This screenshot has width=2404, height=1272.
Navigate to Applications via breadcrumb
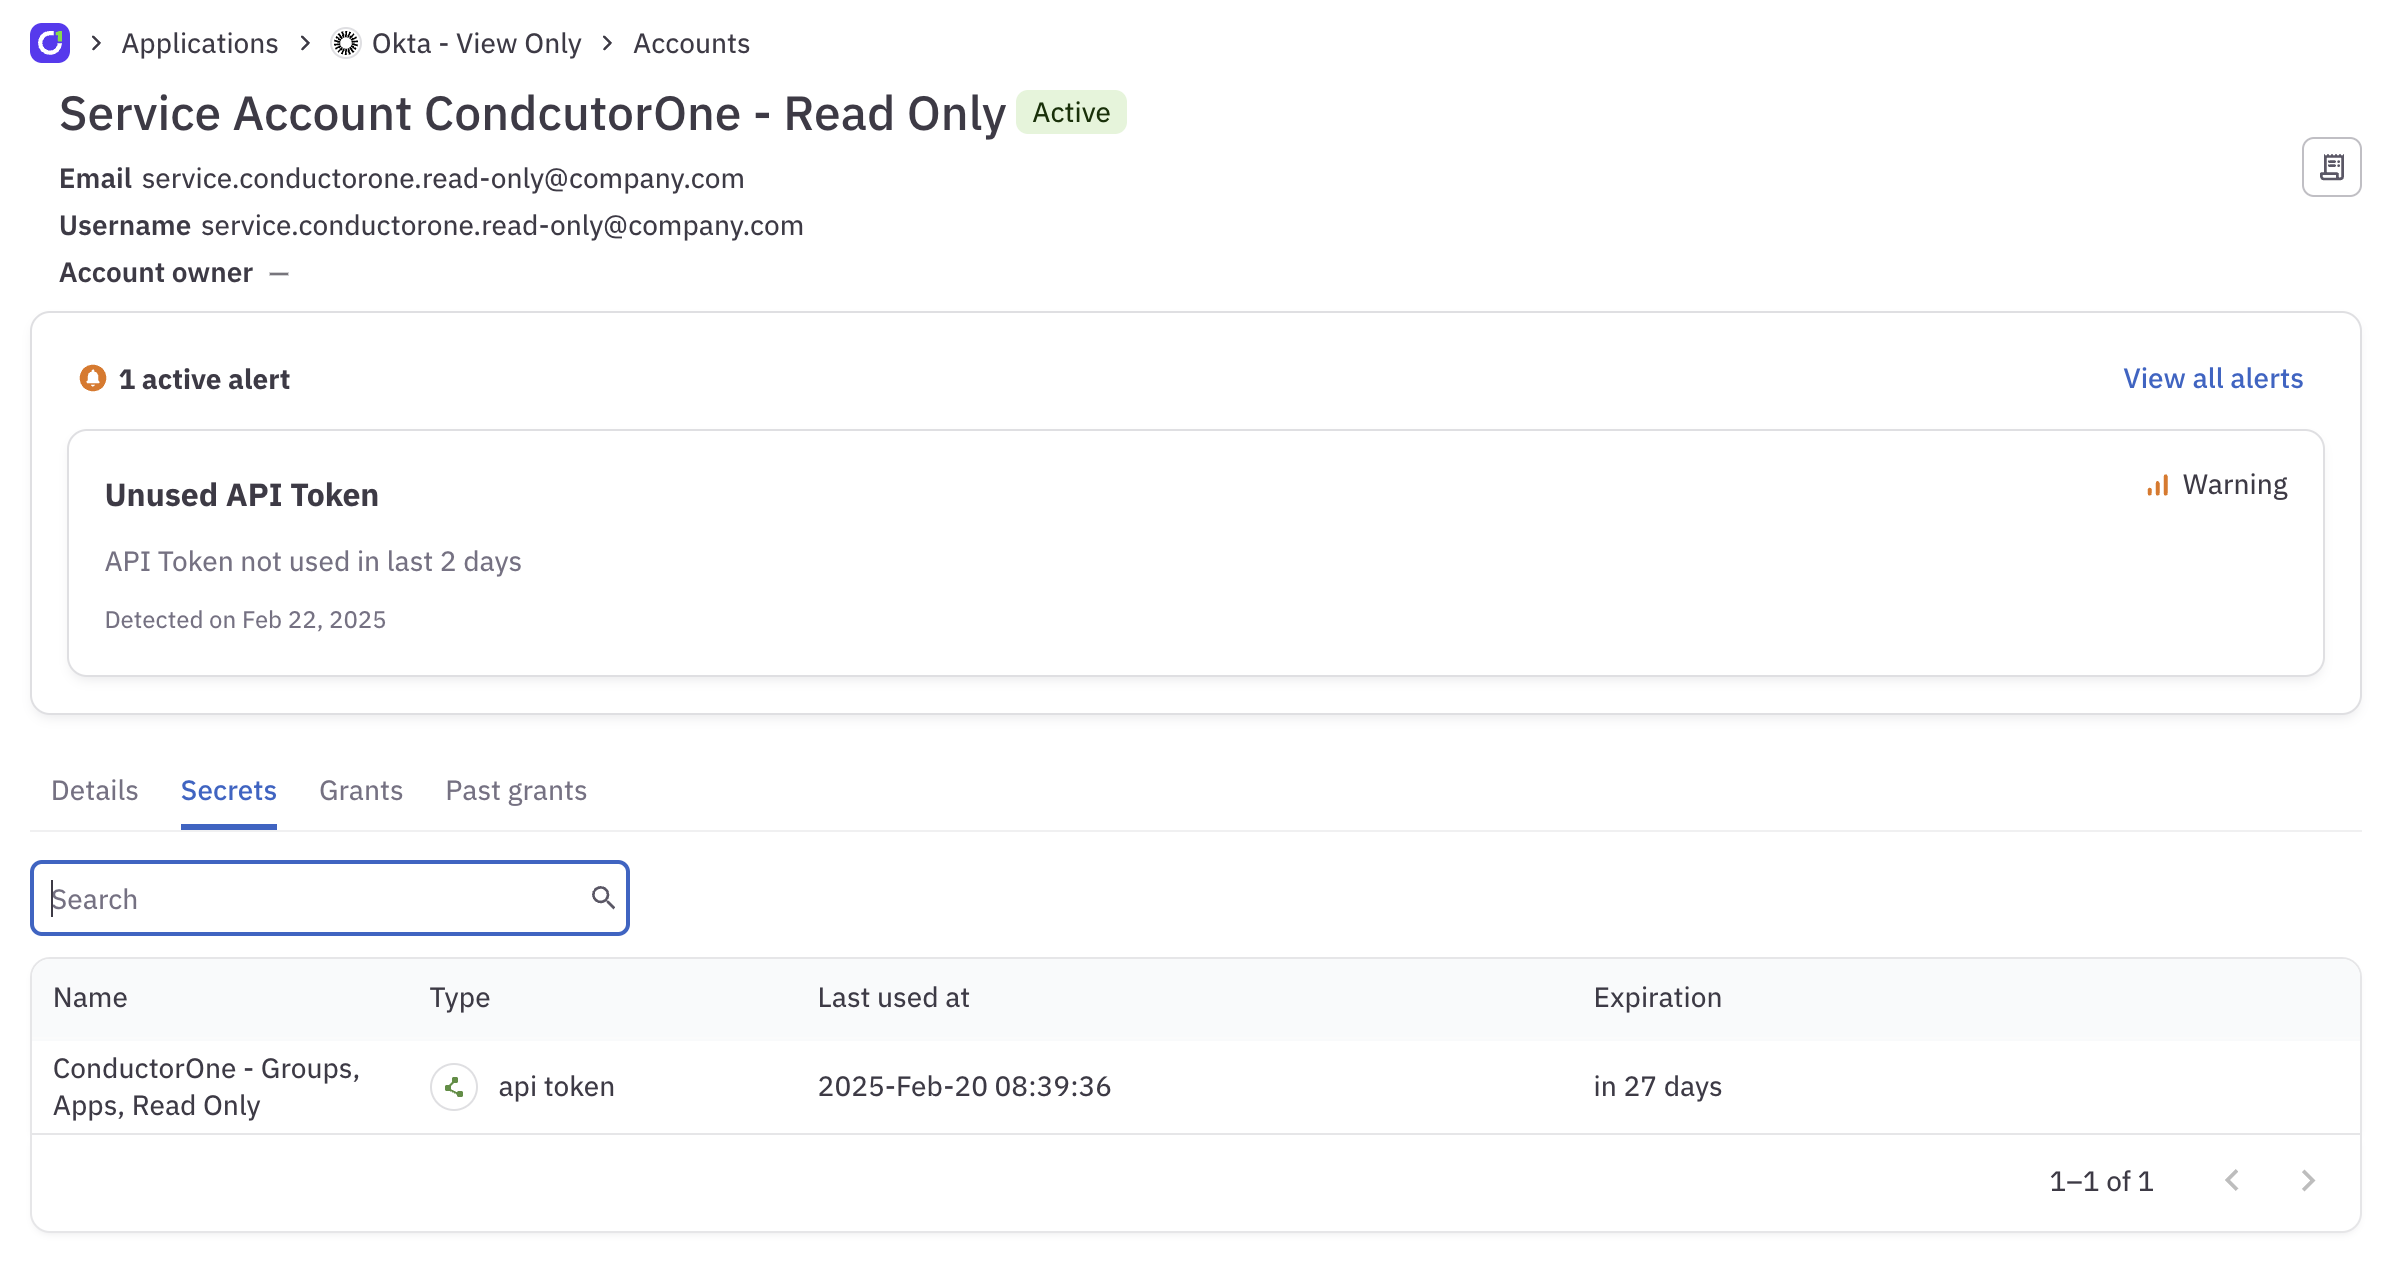(200, 42)
